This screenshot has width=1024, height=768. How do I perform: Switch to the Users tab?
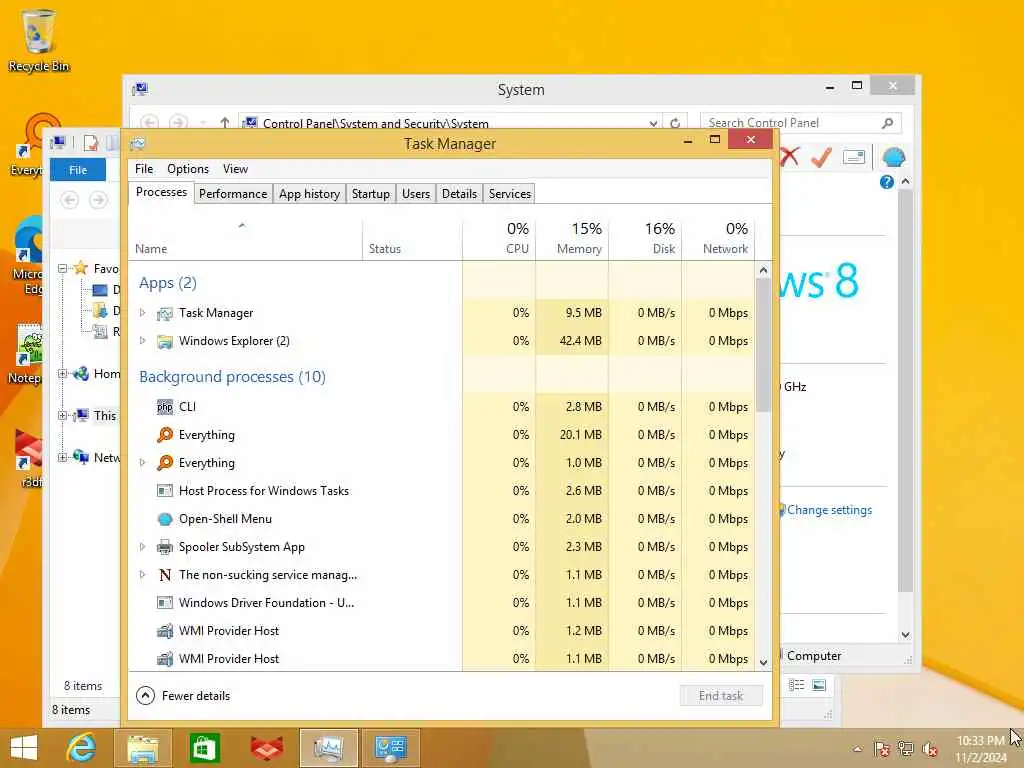(416, 194)
